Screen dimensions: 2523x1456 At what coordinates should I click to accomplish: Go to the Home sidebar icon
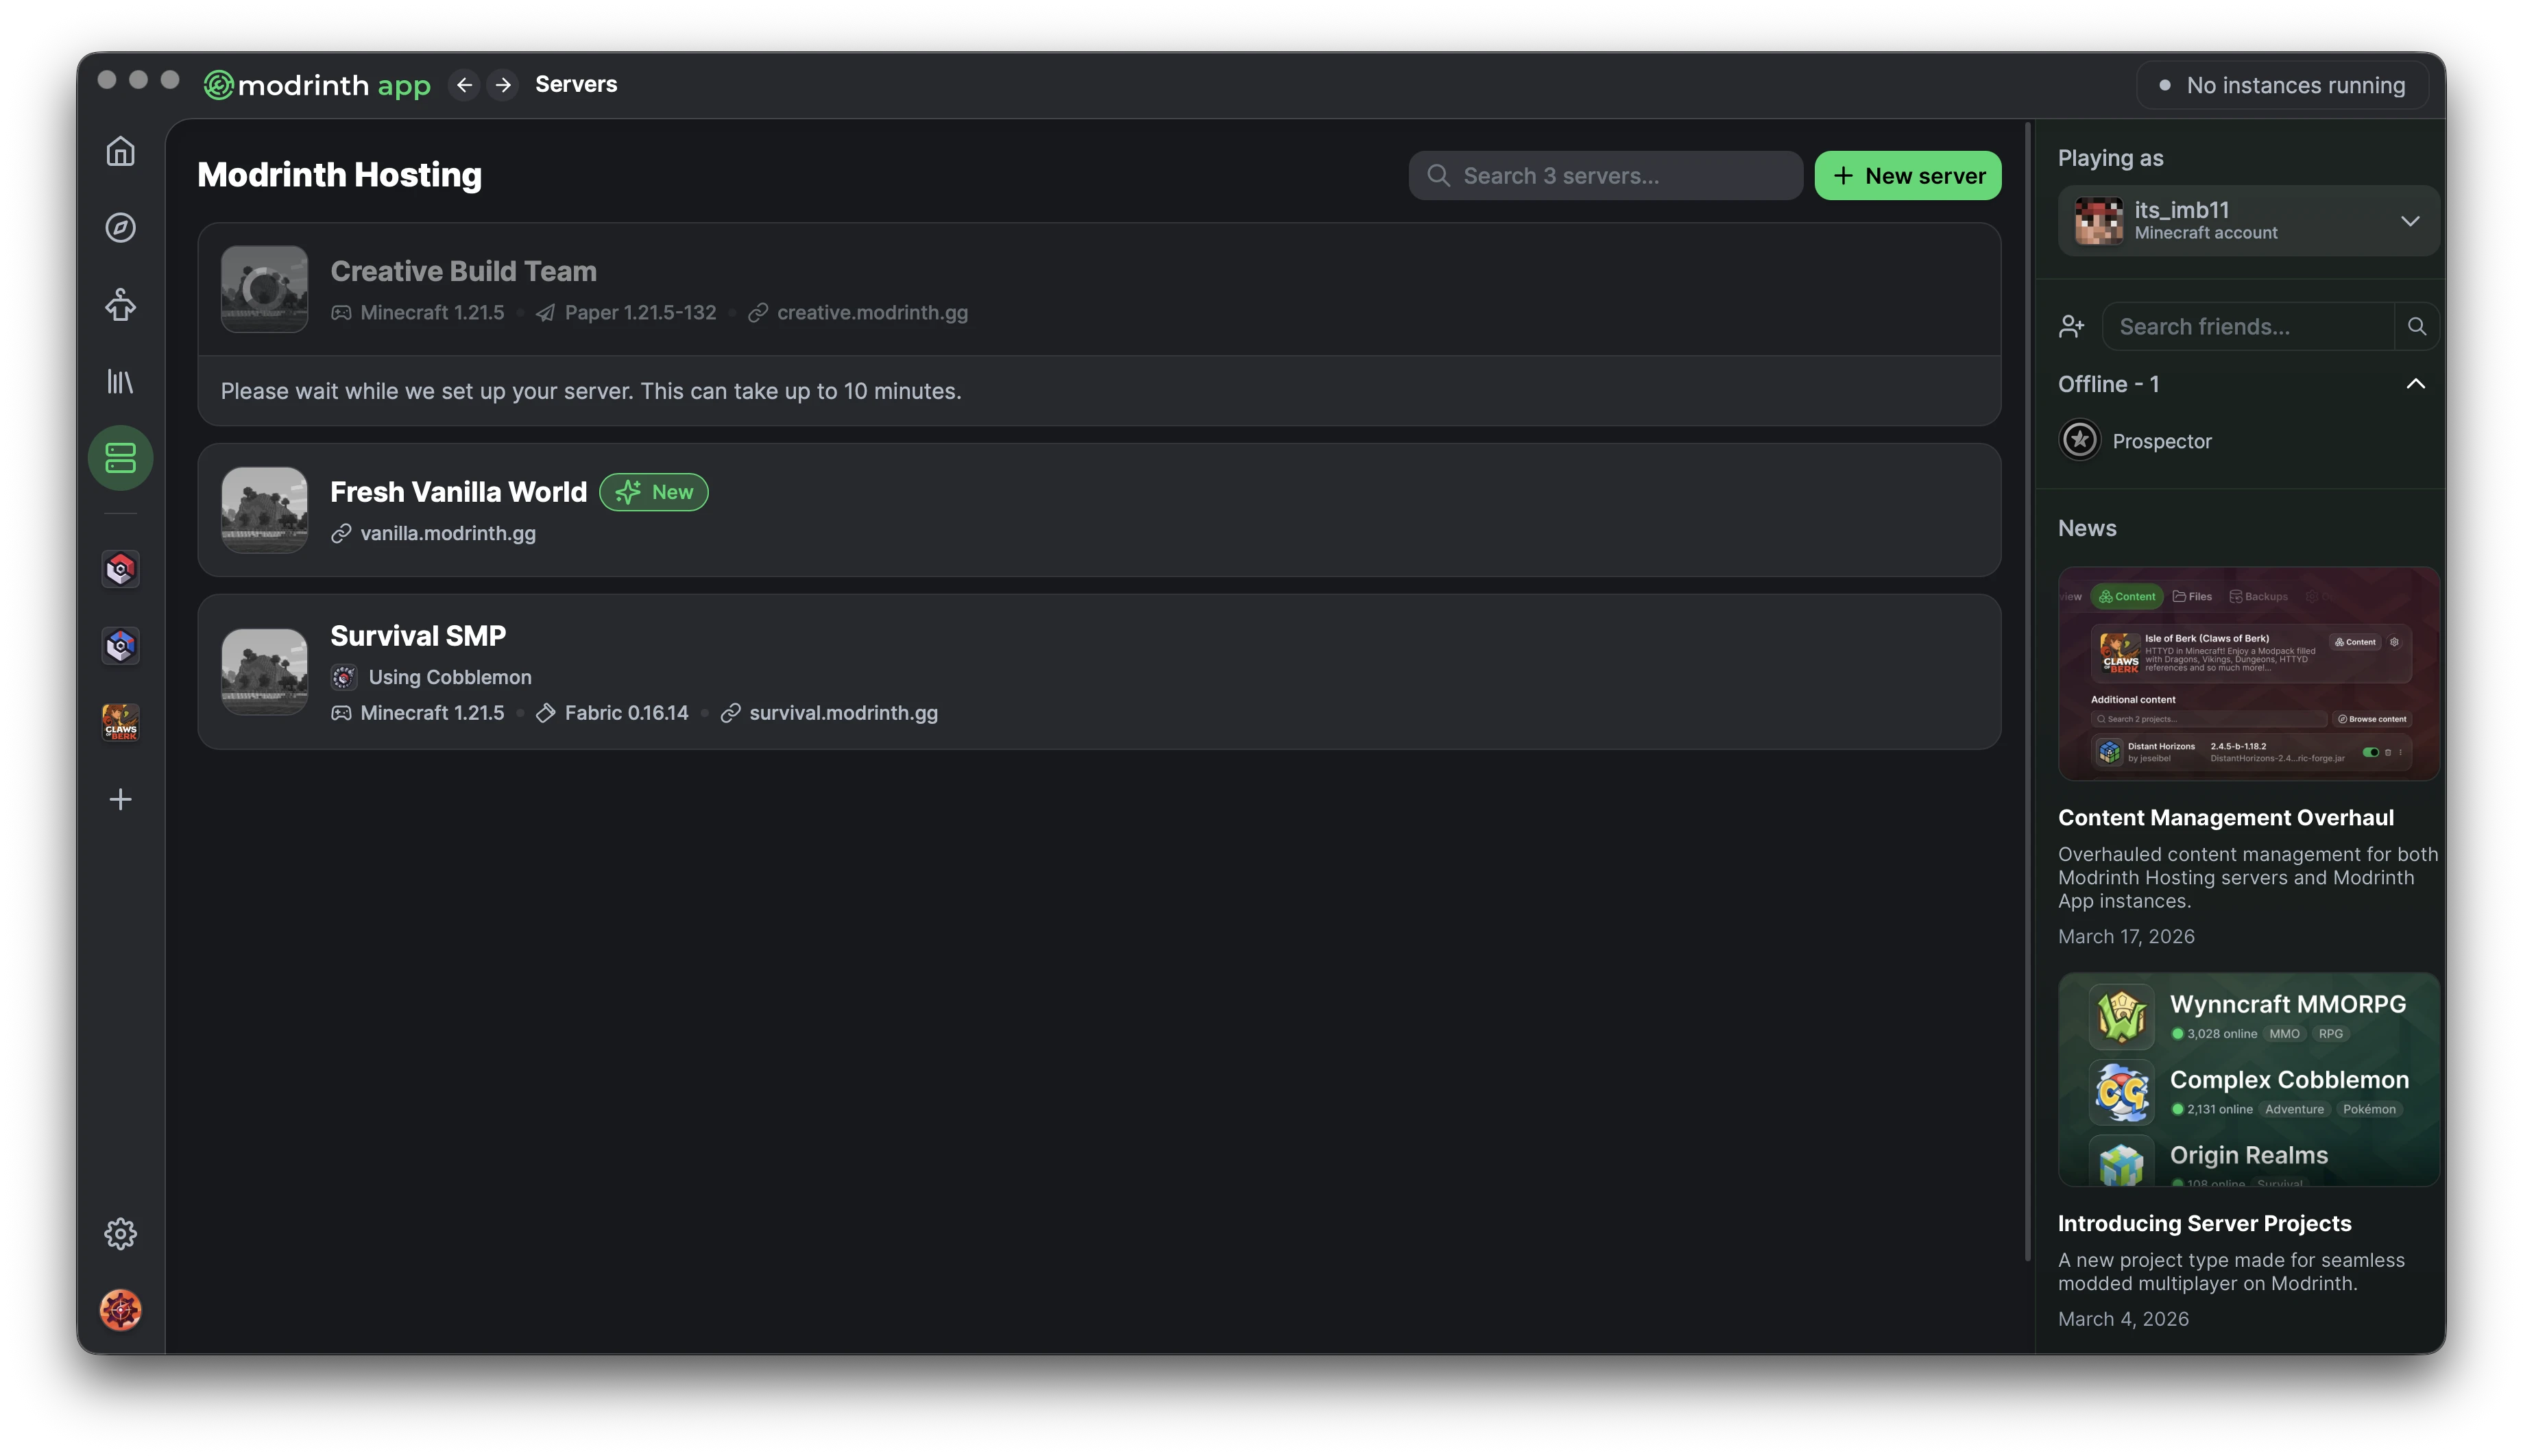click(120, 151)
